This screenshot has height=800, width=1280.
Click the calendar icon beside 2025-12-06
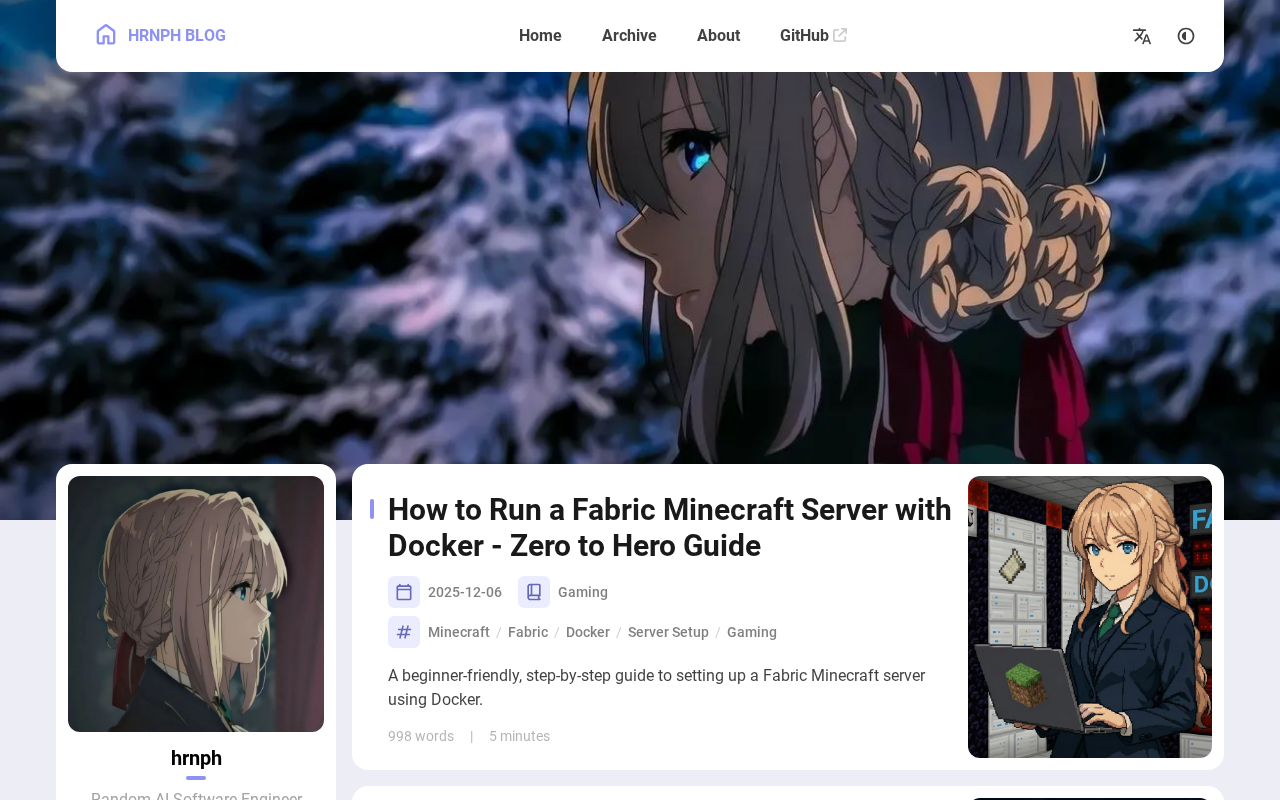[404, 592]
